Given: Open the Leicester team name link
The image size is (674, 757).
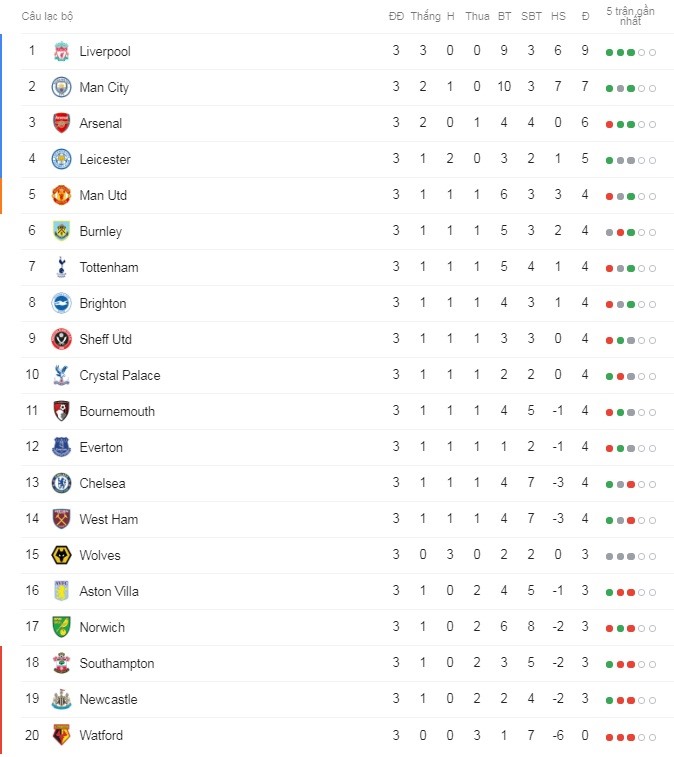Looking at the screenshot, I should coord(105,159).
